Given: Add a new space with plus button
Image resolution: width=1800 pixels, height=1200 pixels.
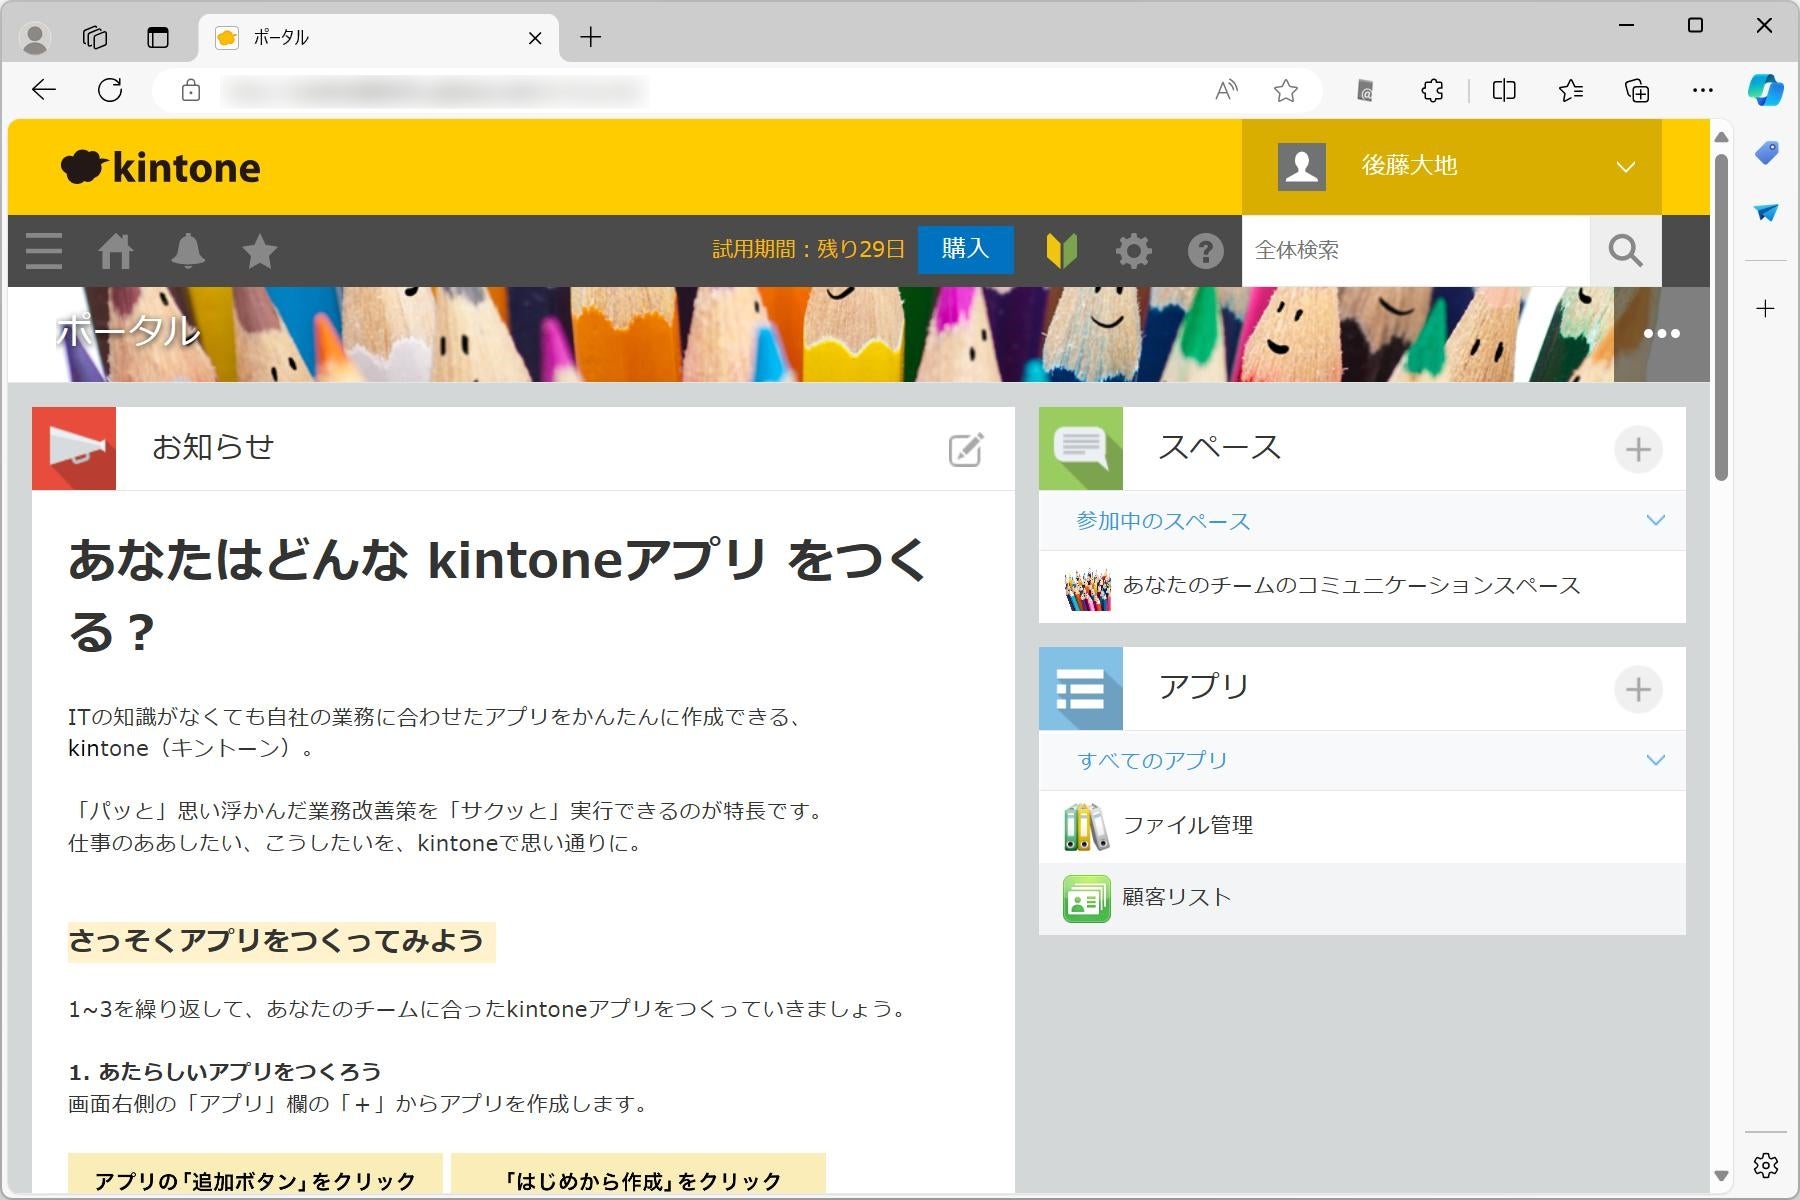Looking at the screenshot, I should click(x=1638, y=450).
